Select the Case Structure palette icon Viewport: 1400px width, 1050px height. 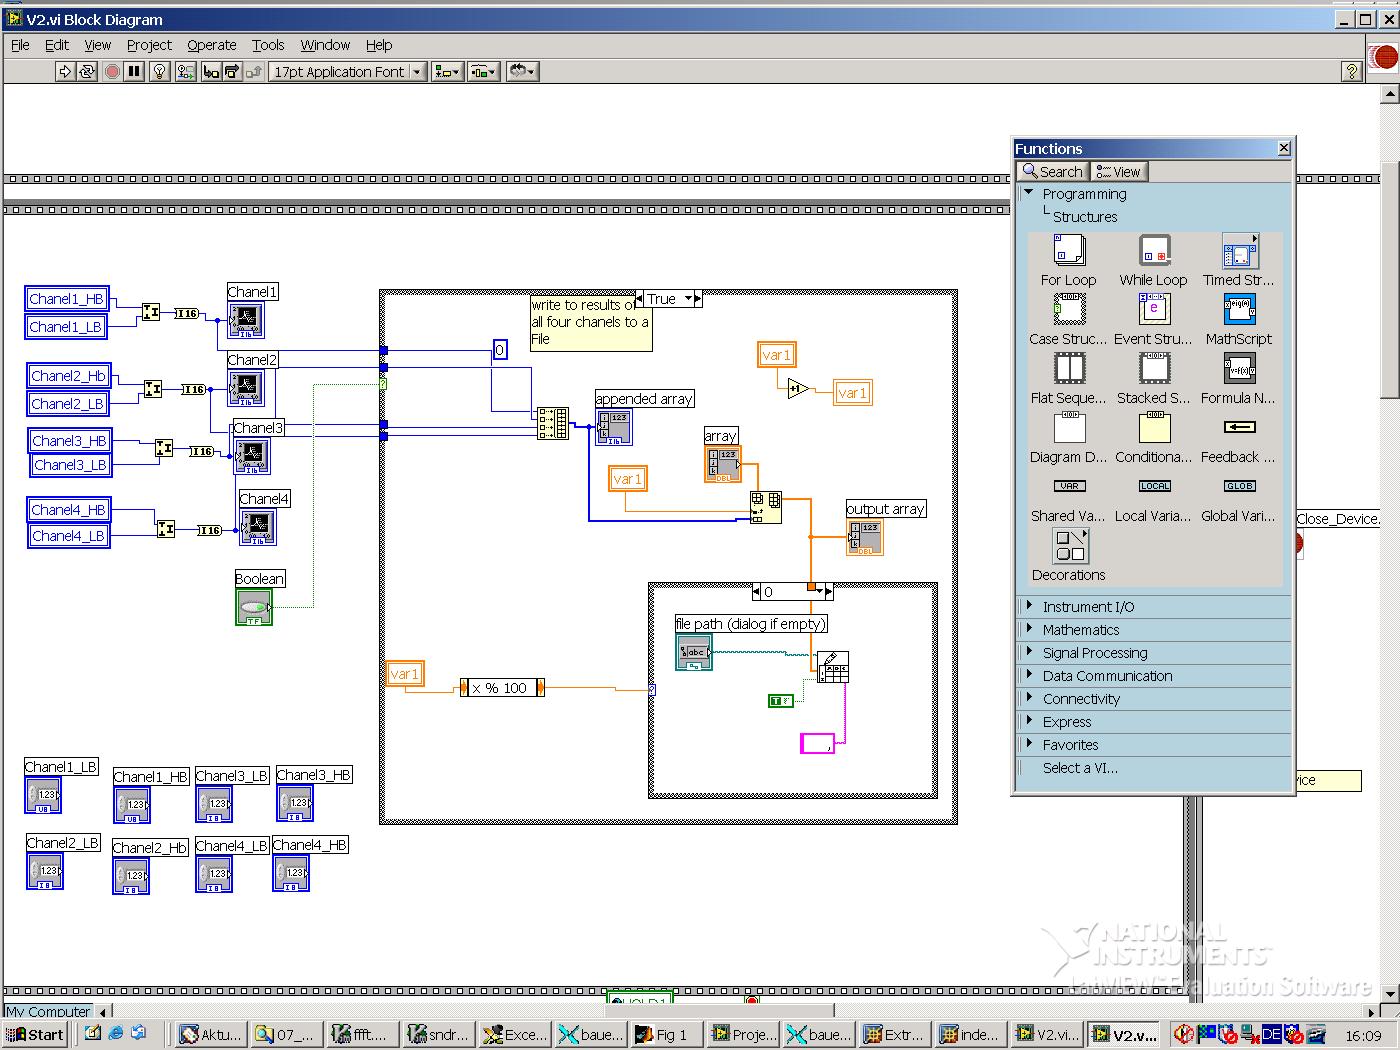[1068, 310]
